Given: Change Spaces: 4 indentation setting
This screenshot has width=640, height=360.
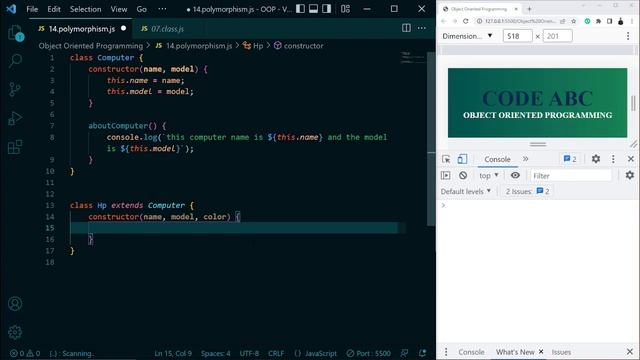Looking at the screenshot, I should tap(216, 353).
